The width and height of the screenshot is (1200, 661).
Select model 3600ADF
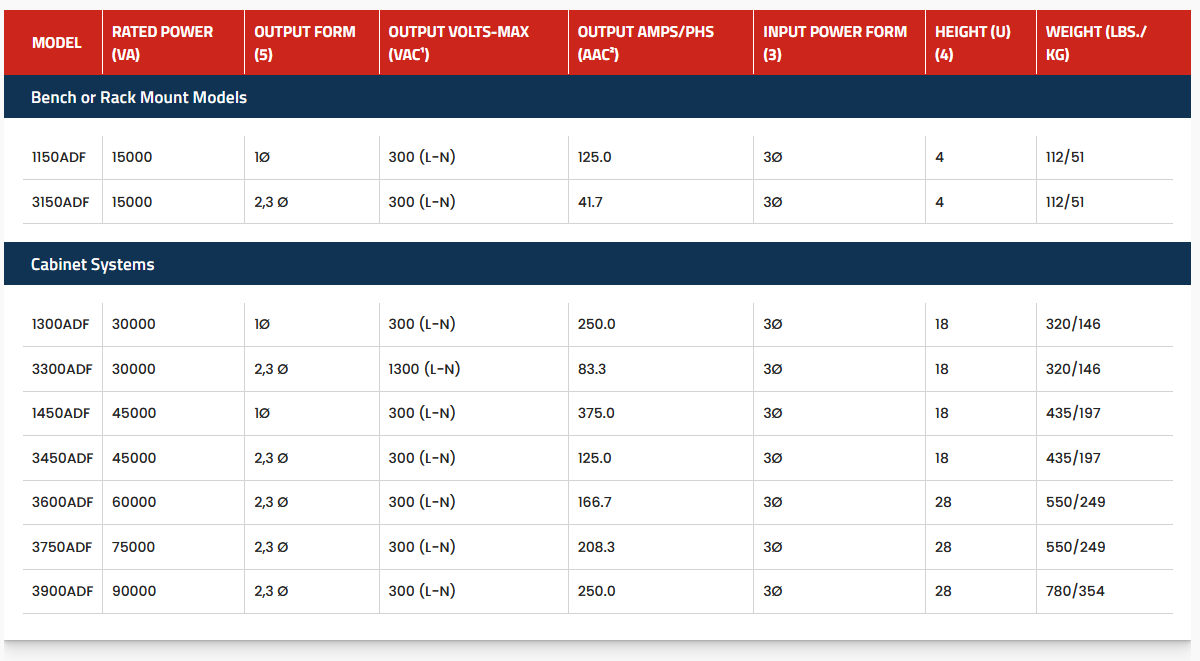tap(62, 502)
